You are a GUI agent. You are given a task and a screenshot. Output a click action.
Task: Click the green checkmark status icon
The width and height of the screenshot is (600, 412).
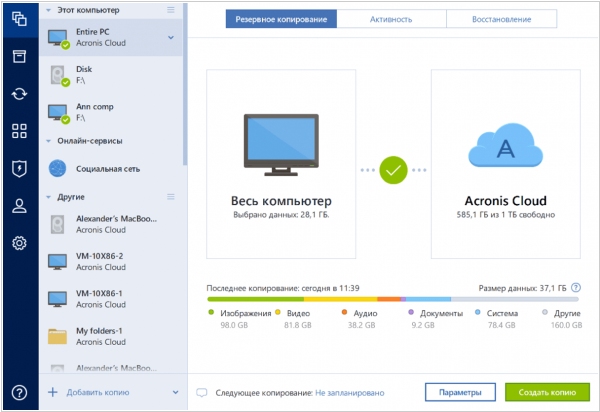tap(393, 170)
